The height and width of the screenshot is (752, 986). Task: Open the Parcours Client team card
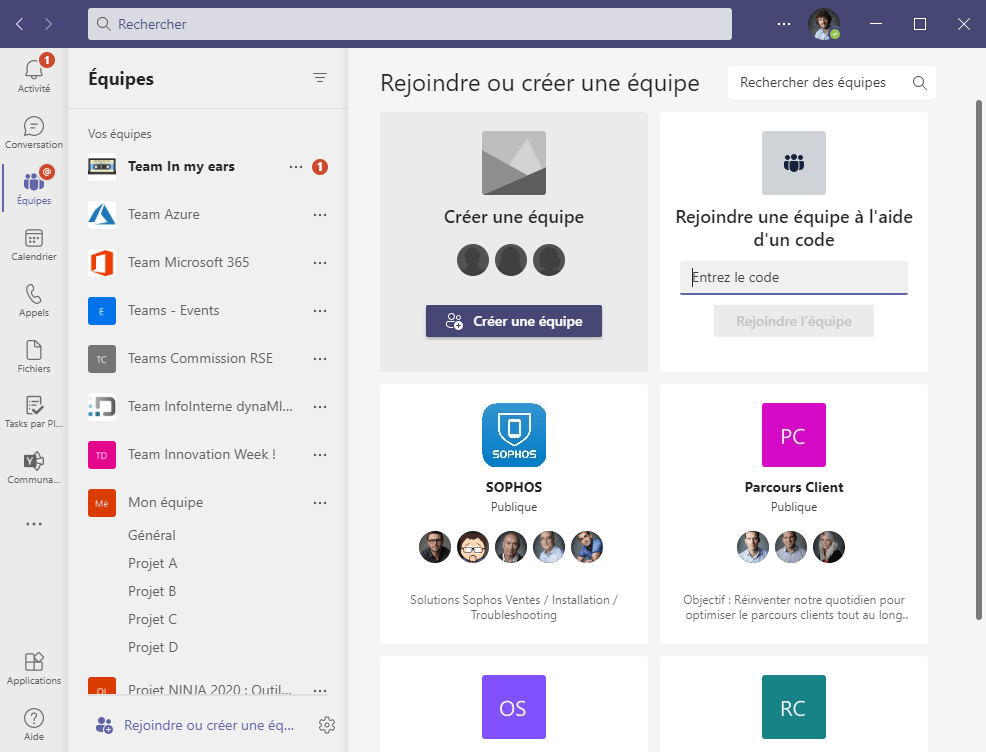pos(794,514)
